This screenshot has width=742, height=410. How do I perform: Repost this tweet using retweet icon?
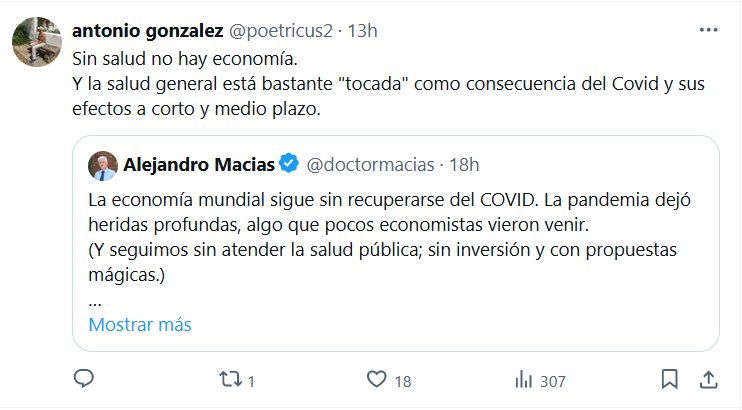[x=229, y=380]
